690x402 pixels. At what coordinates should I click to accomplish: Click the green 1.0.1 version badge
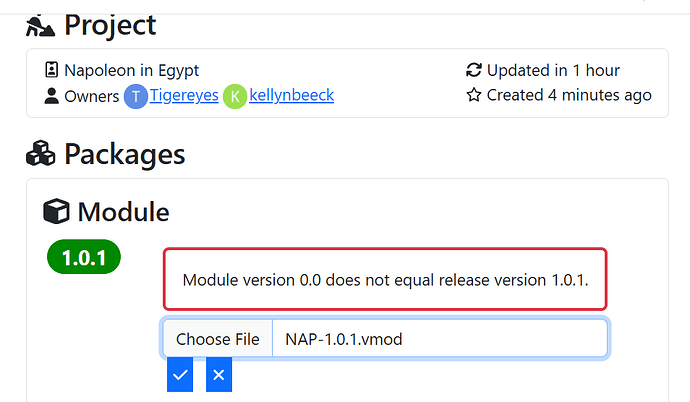point(84,257)
